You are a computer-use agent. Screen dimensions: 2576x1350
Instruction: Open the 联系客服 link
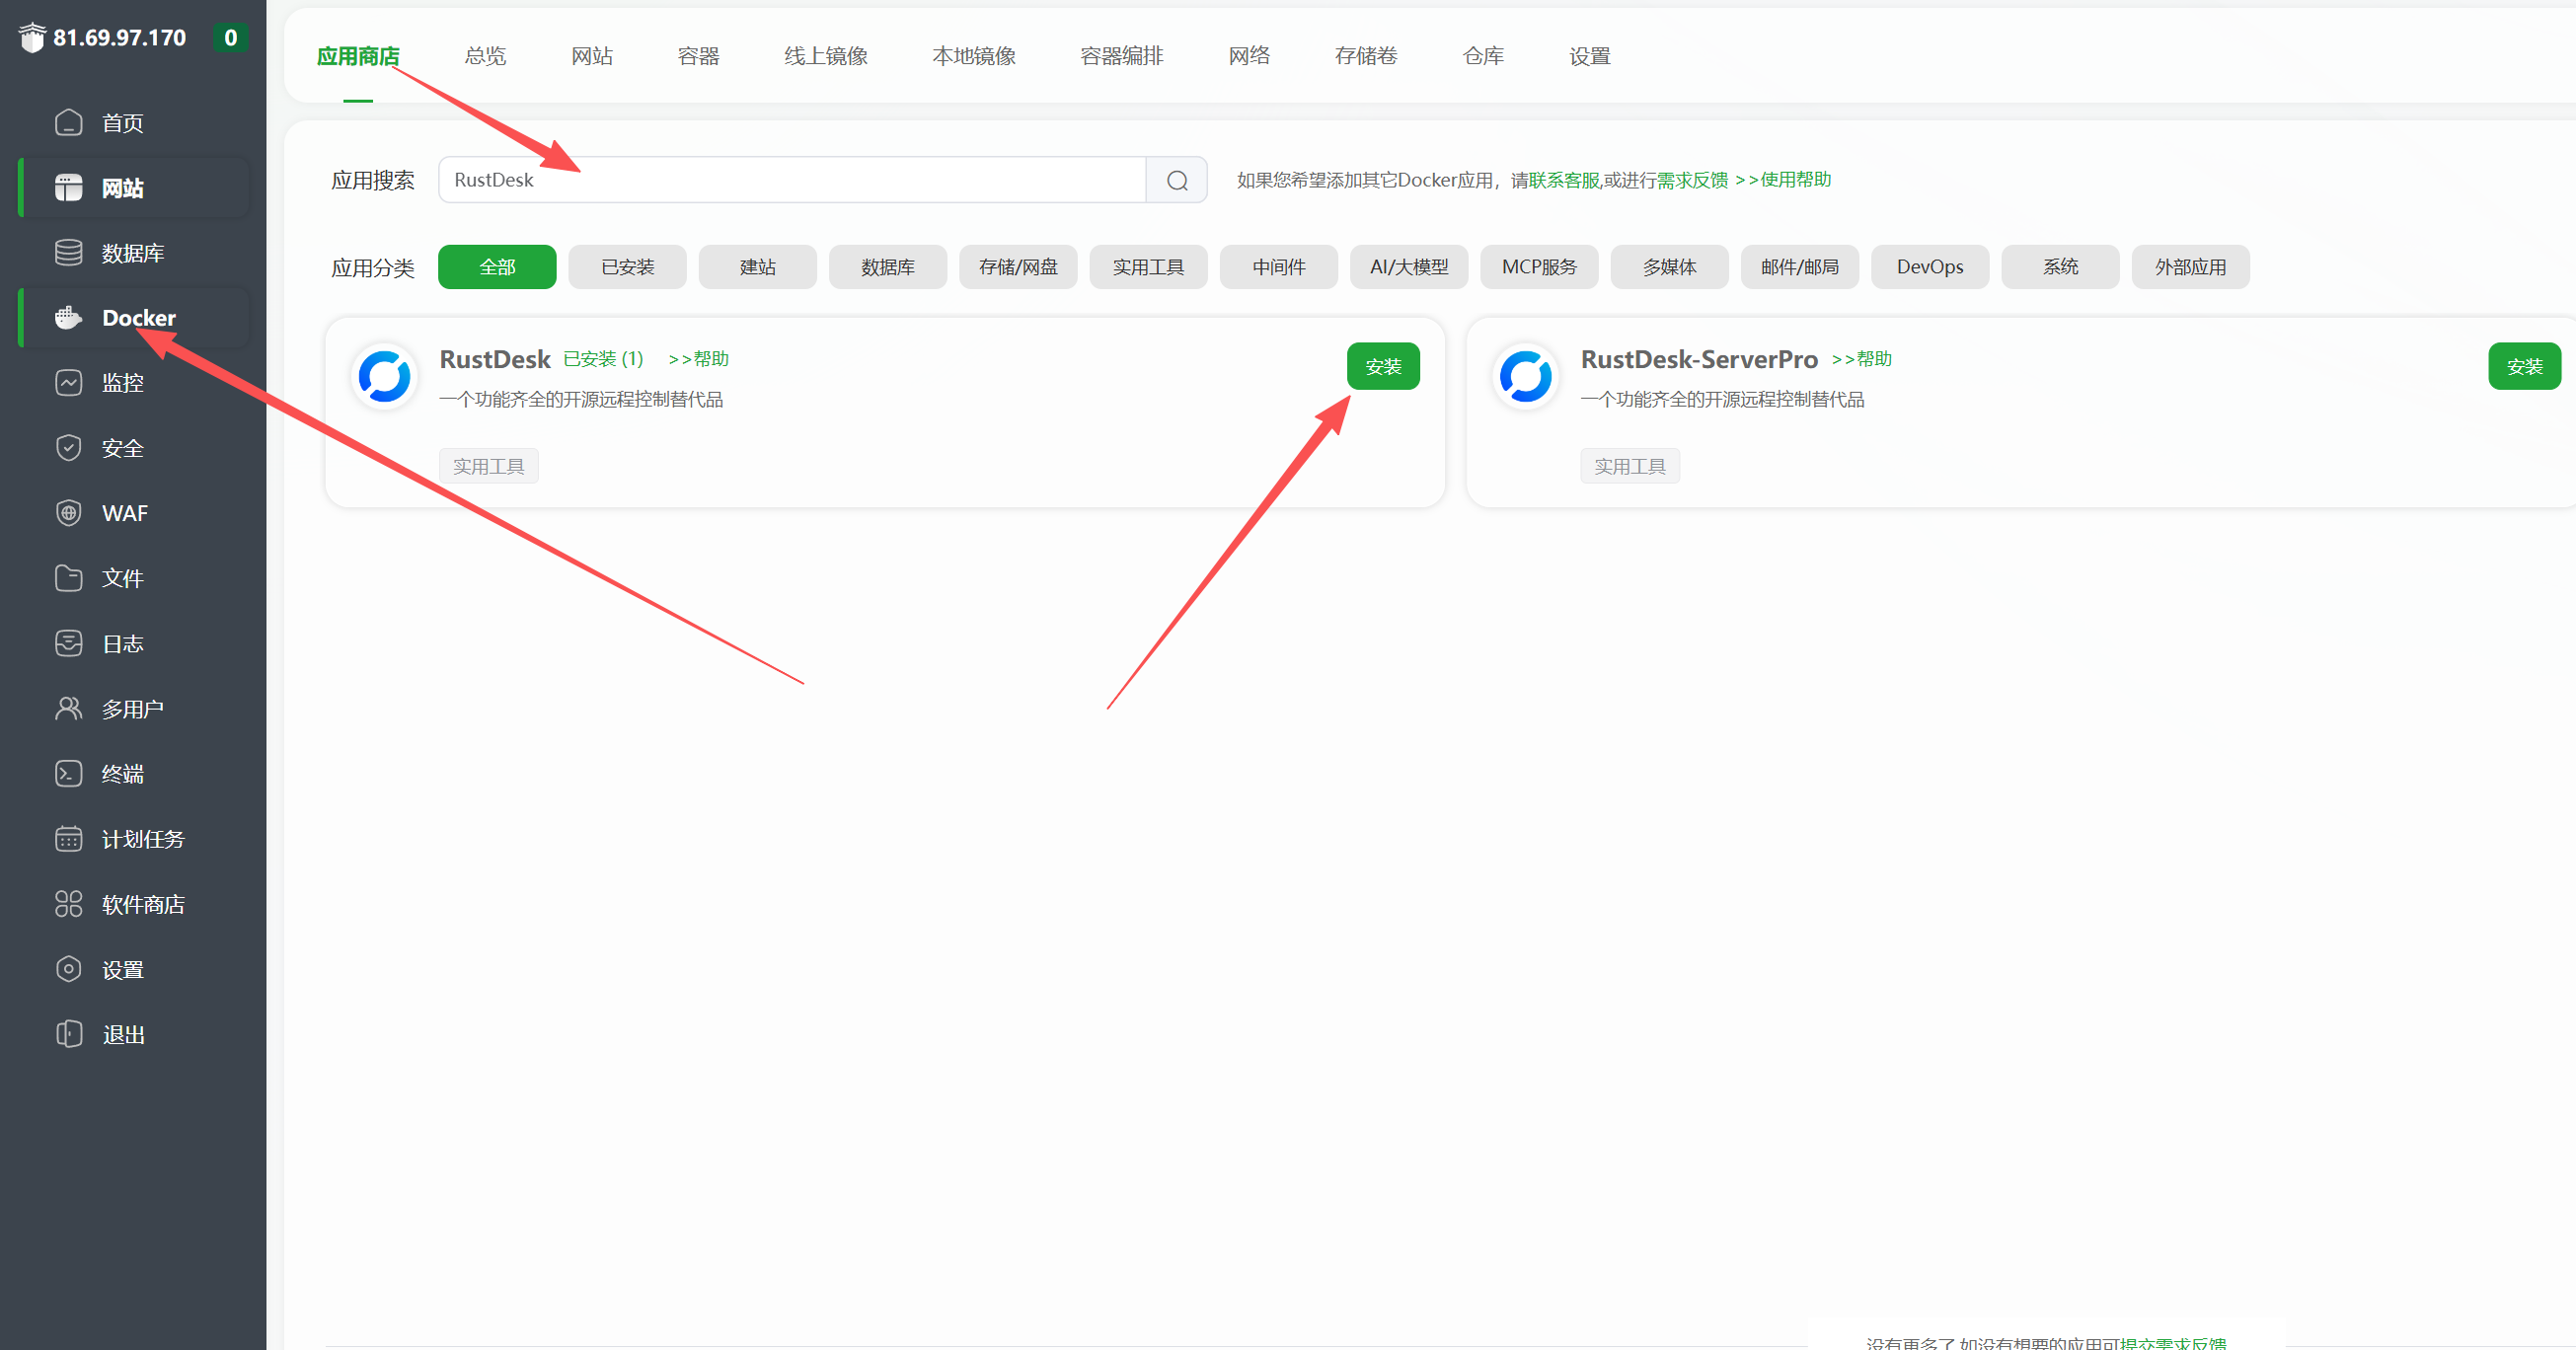click(x=1564, y=180)
